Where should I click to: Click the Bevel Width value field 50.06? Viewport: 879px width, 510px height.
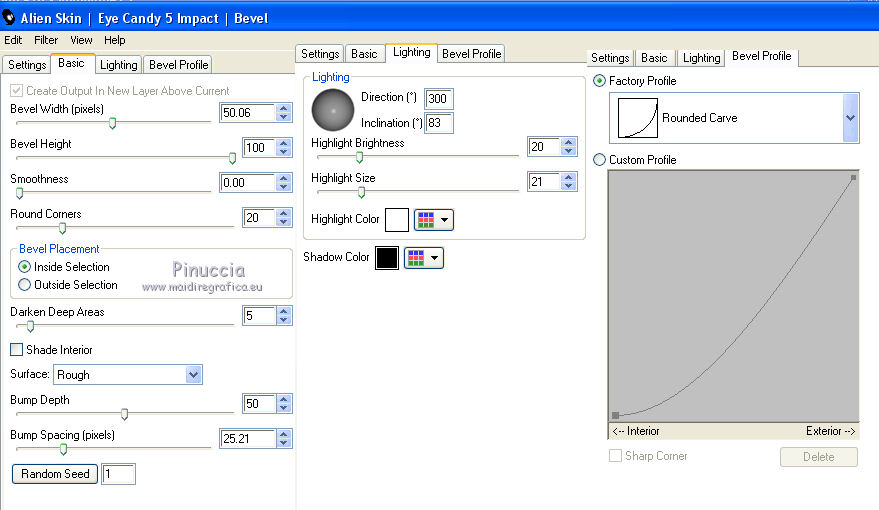(248, 113)
